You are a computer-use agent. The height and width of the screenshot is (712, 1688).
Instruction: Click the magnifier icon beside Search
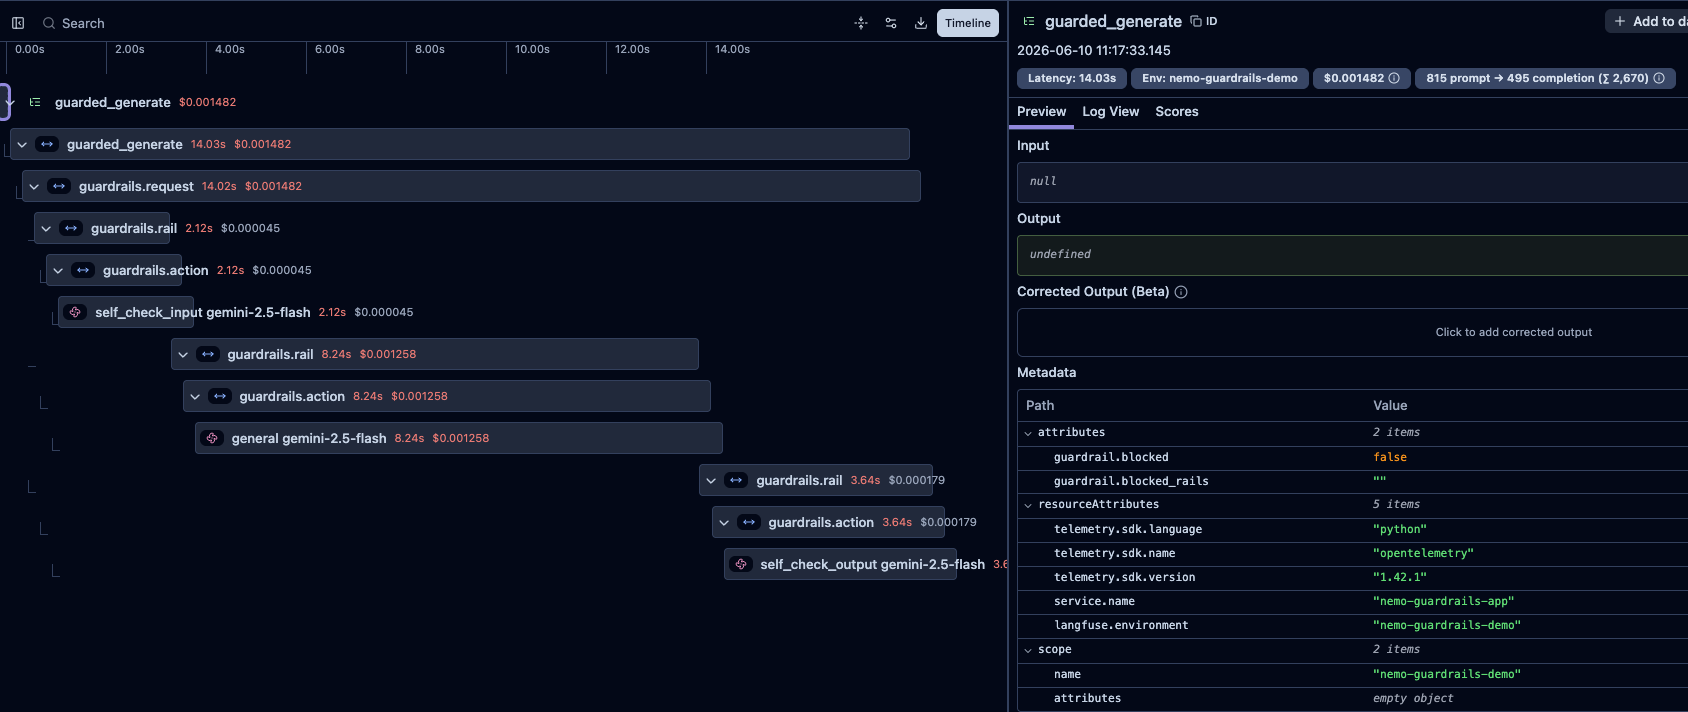point(49,23)
